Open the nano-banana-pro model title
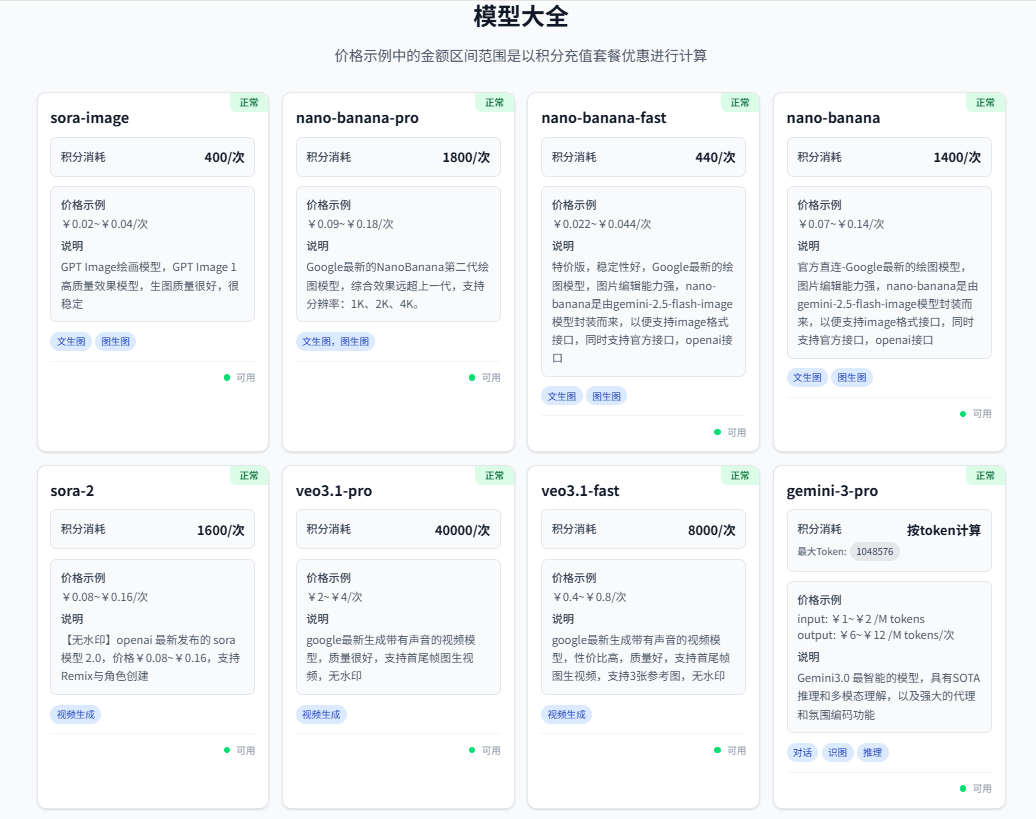Image resolution: width=1036 pixels, height=819 pixels. coord(357,118)
